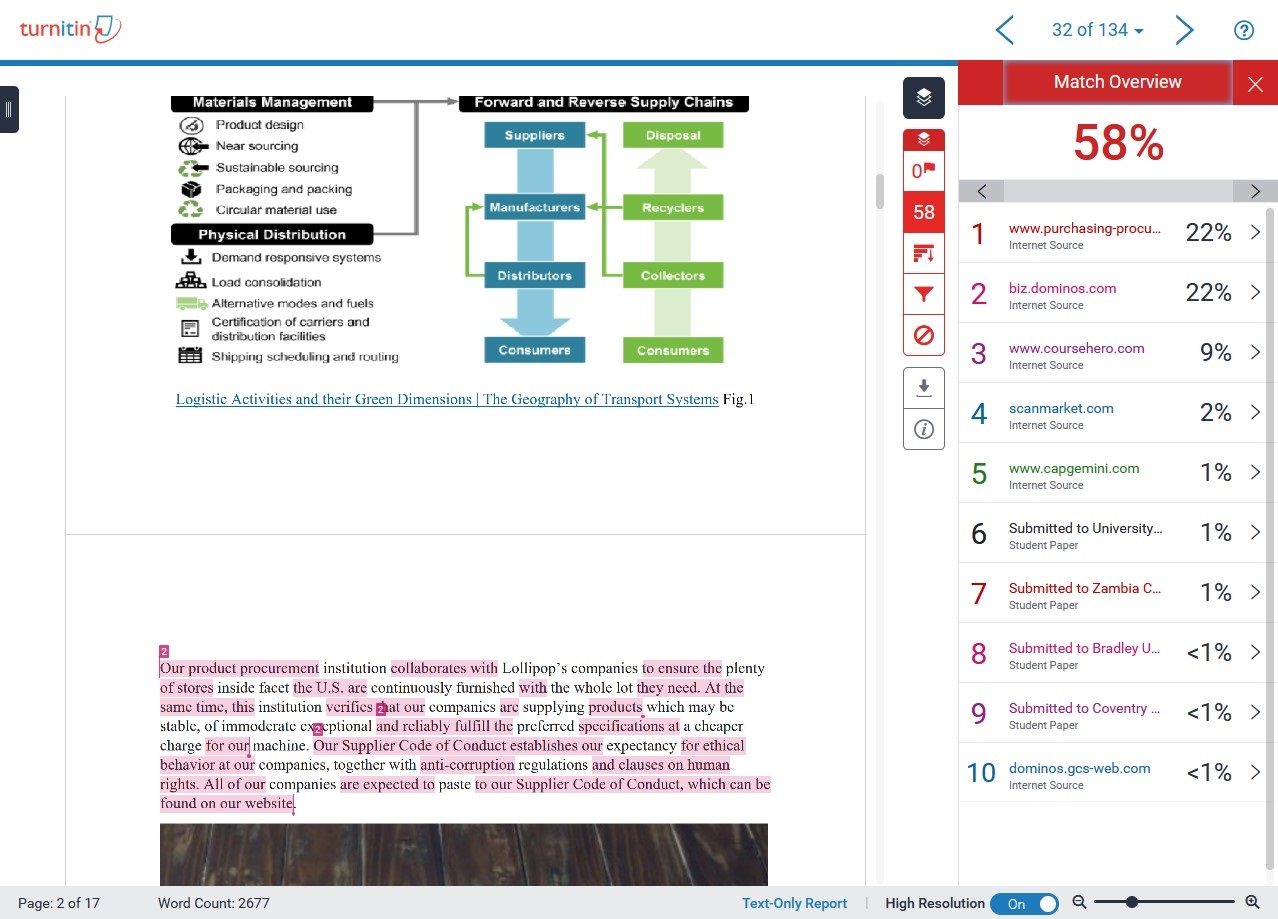The image size is (1278, 919).
Task: Expand the www.coursehero.com match breakdown
Action: (x=1255, y=353)
